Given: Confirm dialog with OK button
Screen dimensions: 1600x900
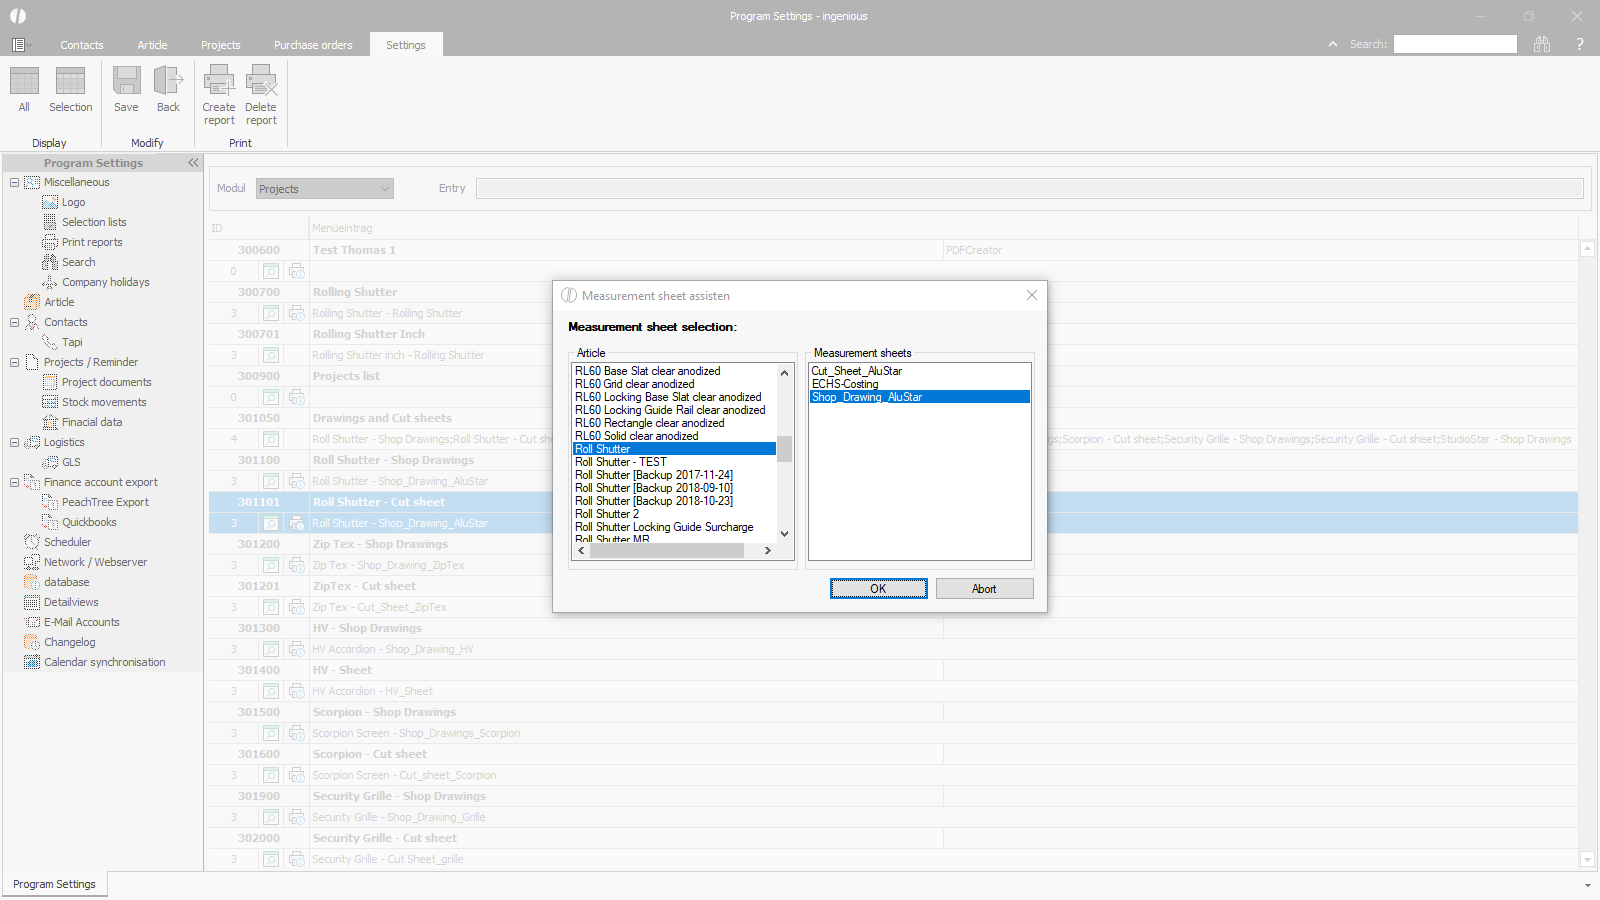Looking at the screenshot, I should [x=878, y=589].
